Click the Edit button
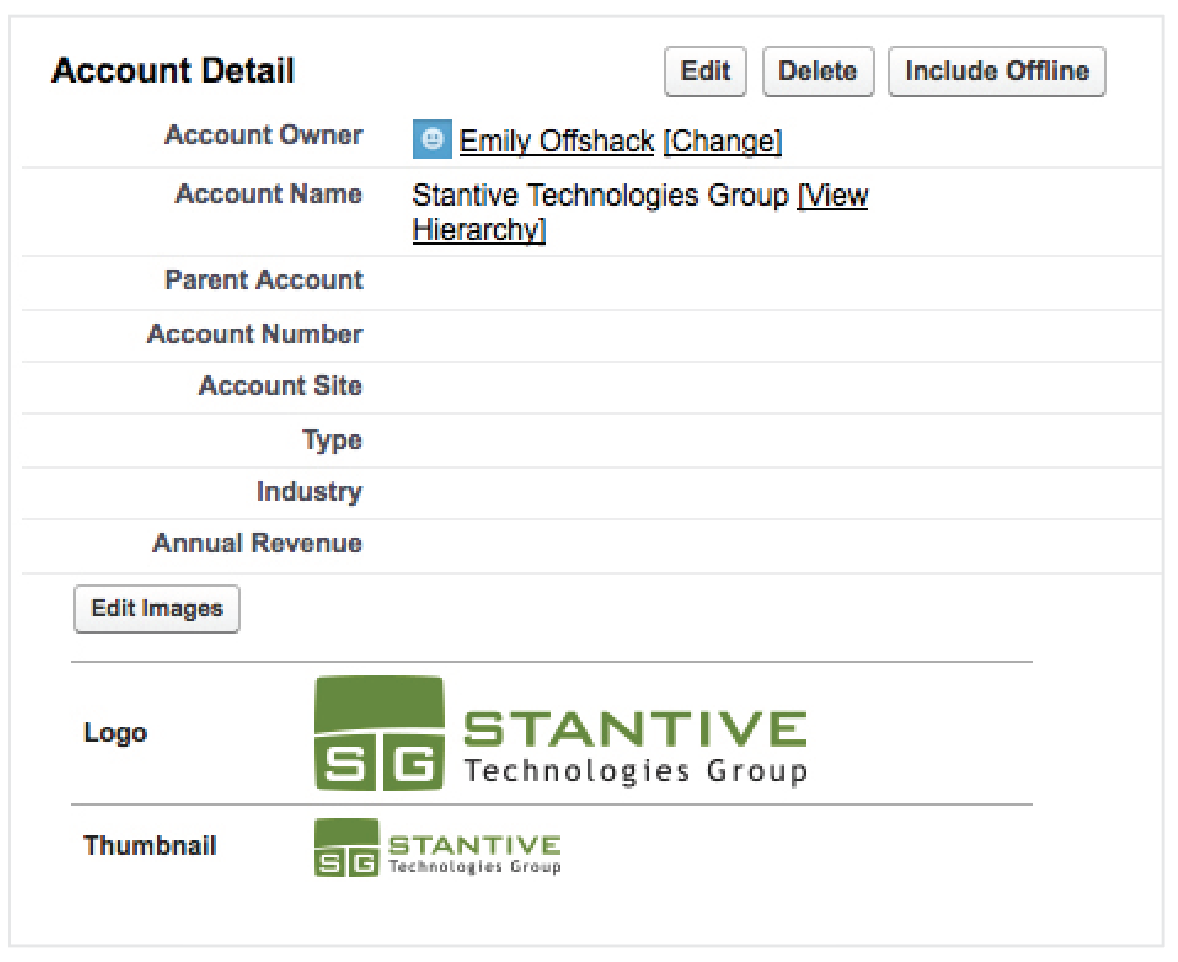The image size is (1178, 962). click(x=705, y=71)
